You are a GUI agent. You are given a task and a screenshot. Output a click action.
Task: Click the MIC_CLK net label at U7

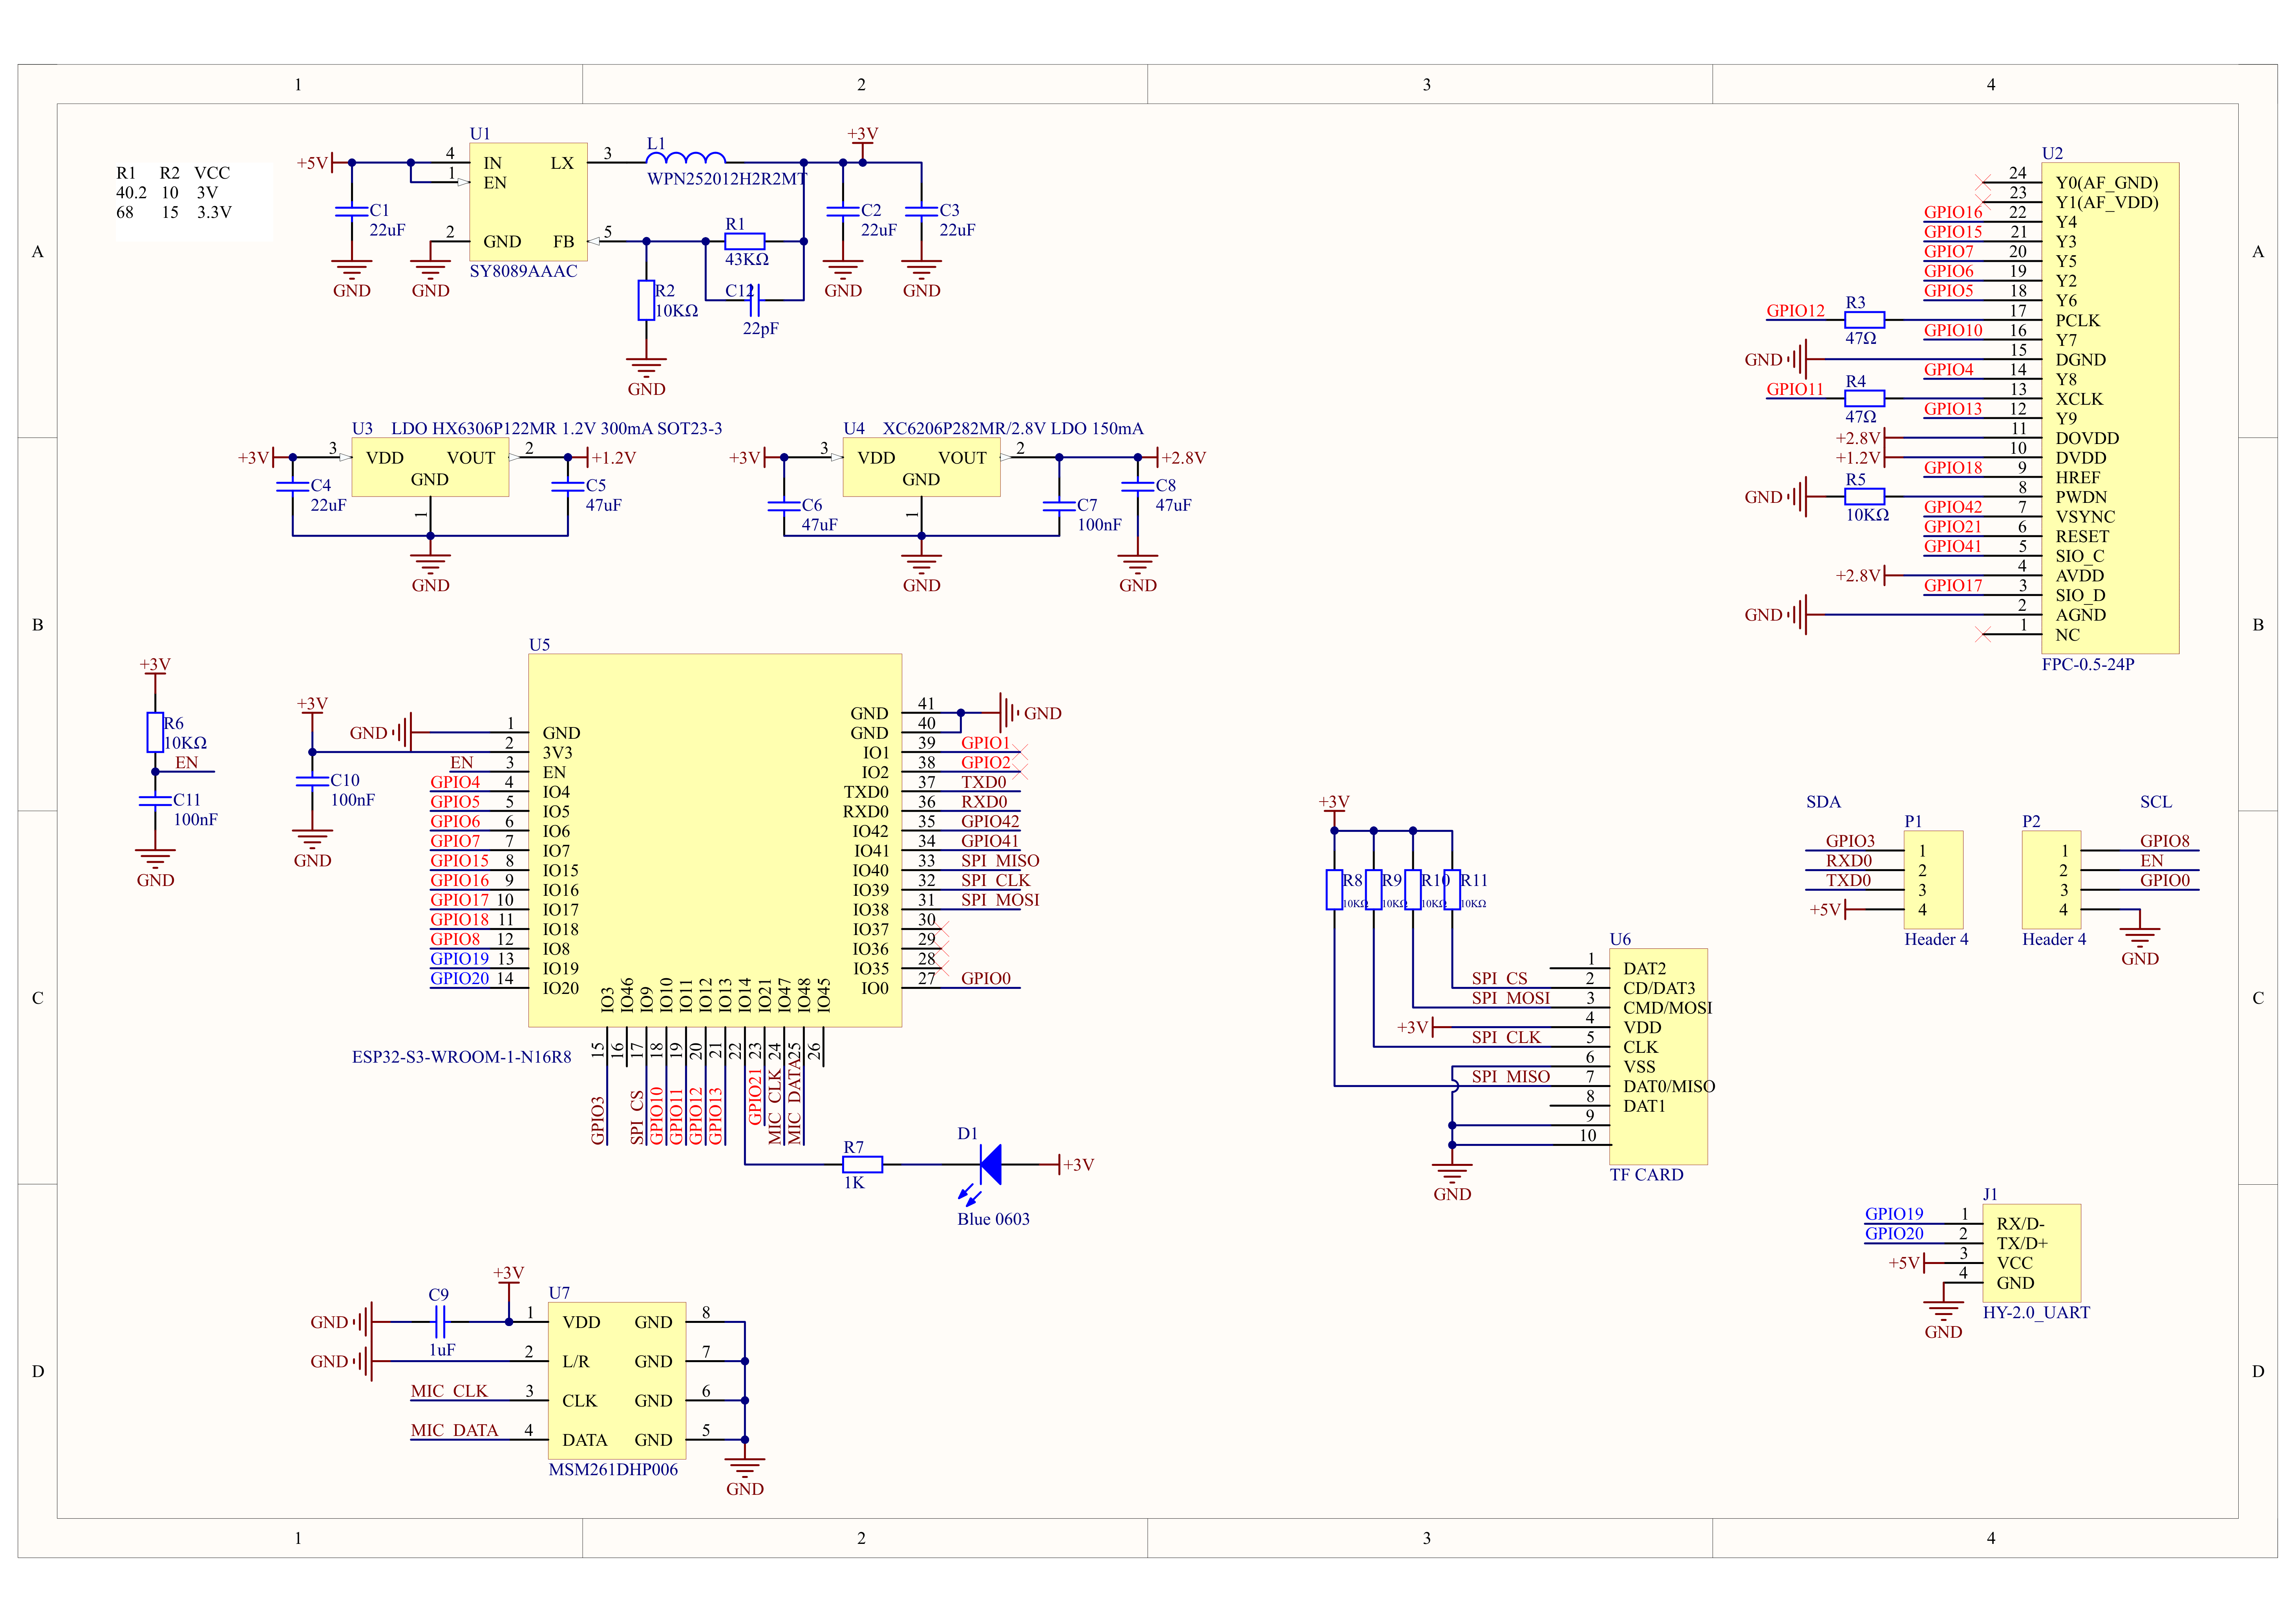[449, 1391]
